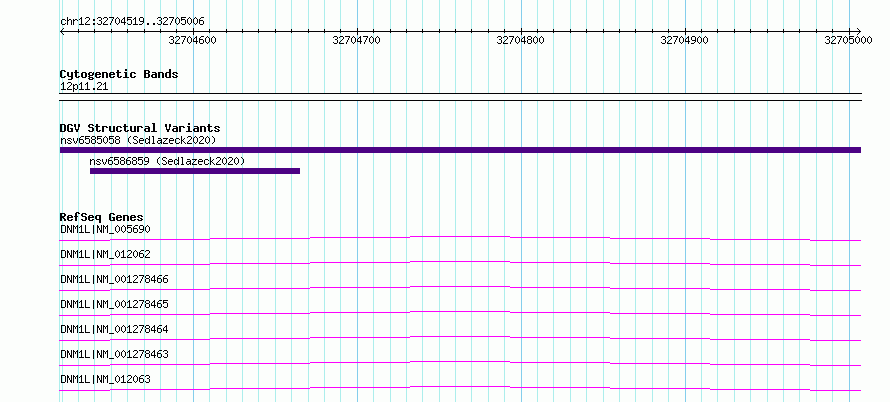Open transcript DNM1L|NM_012062
The image size is (890, 402).
tap(105, 254)
